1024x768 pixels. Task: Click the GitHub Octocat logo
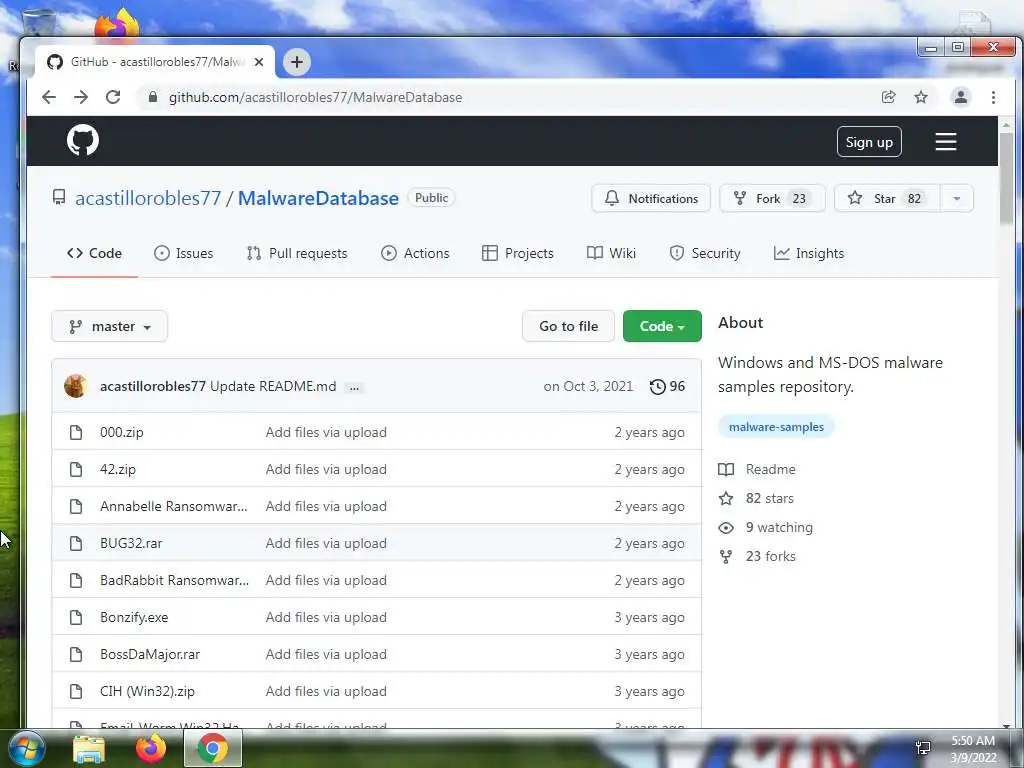coord(82,140)
